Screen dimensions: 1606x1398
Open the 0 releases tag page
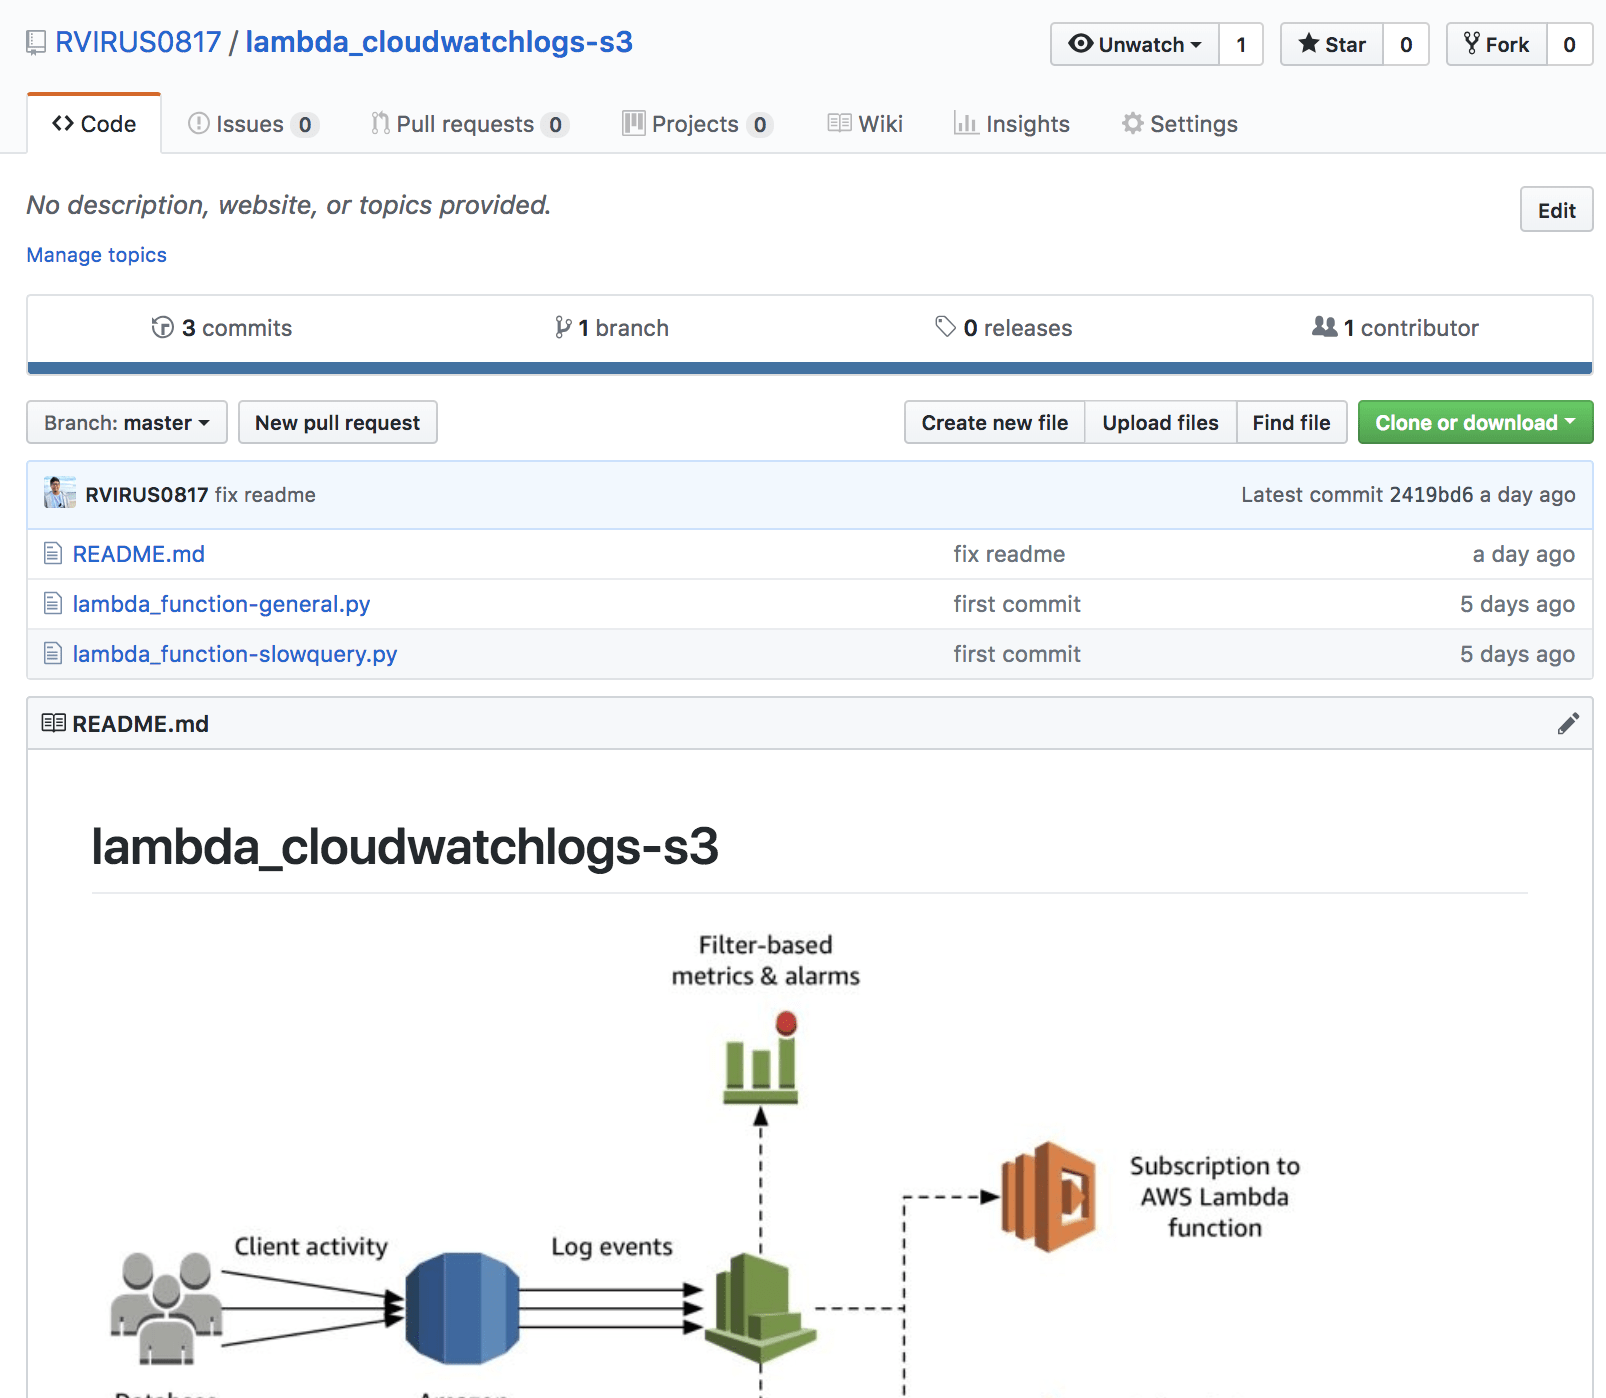coord(1004,328)
